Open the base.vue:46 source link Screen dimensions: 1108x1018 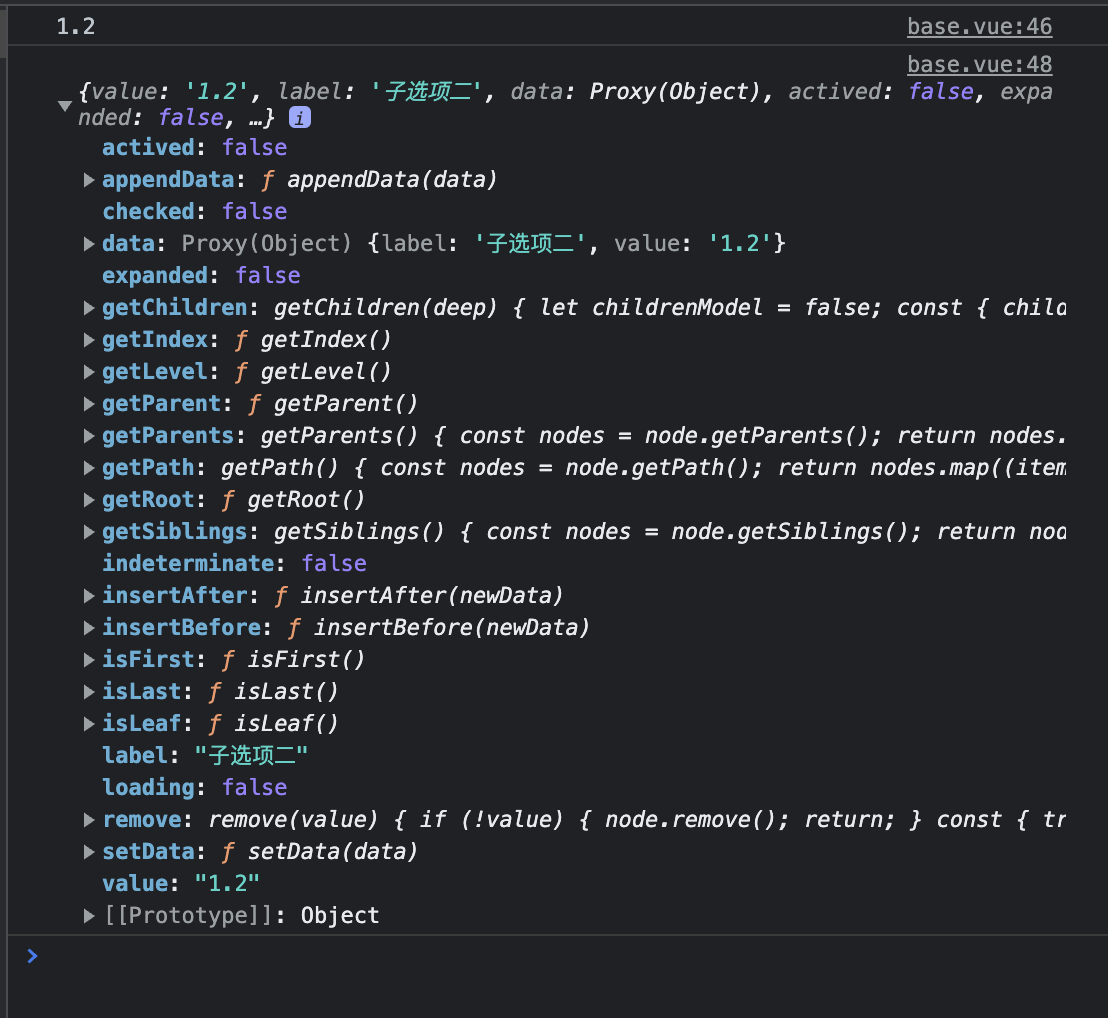(978, 26)
